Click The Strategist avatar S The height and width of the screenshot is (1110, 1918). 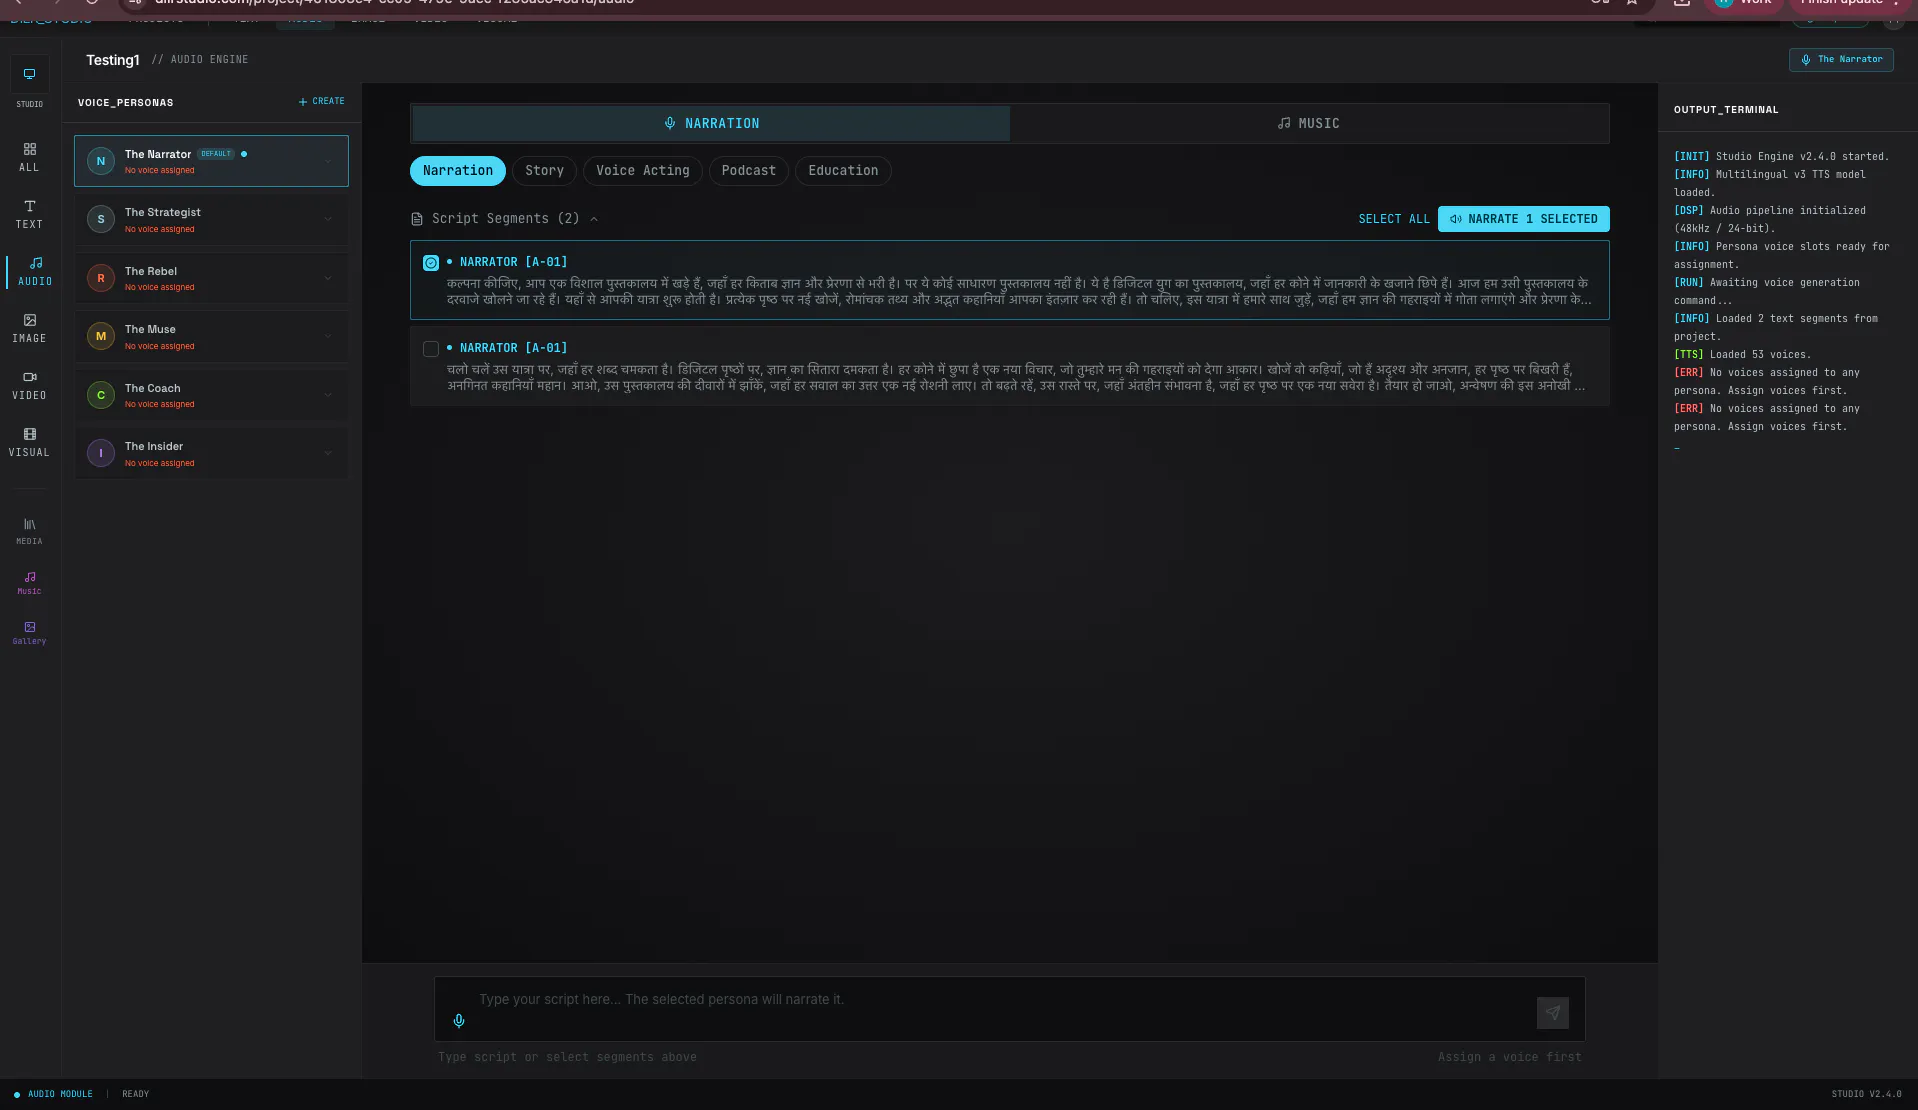coord(100,219)
